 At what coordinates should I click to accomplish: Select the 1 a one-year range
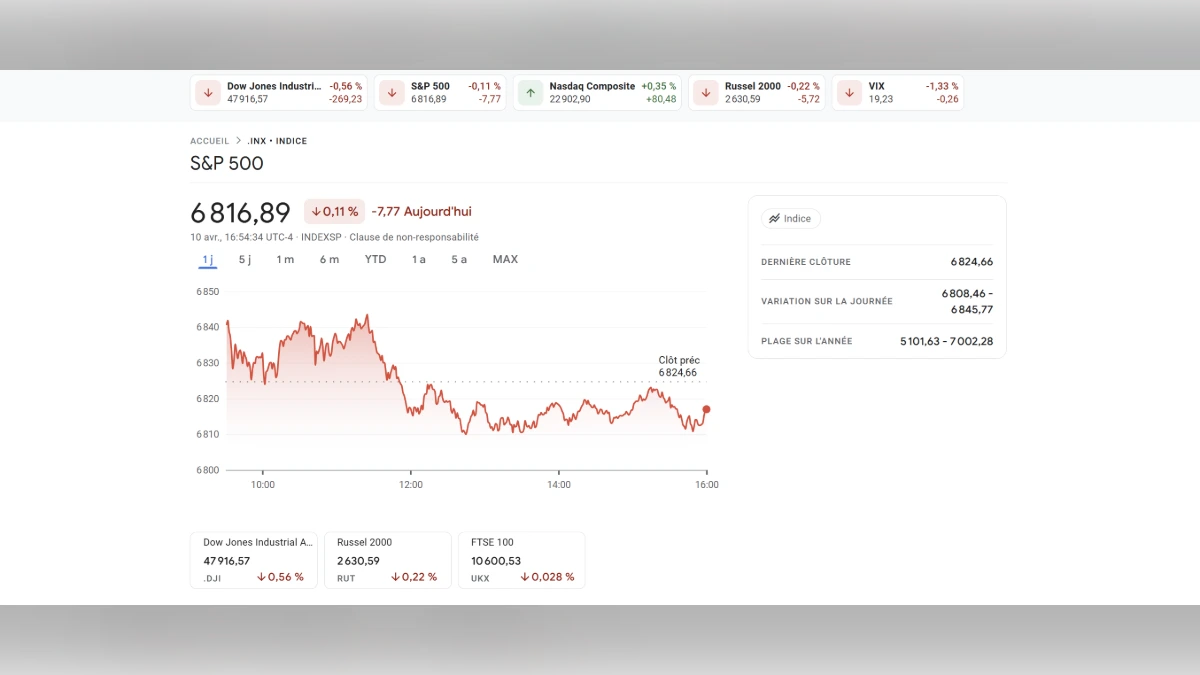[x=418, y=259]
